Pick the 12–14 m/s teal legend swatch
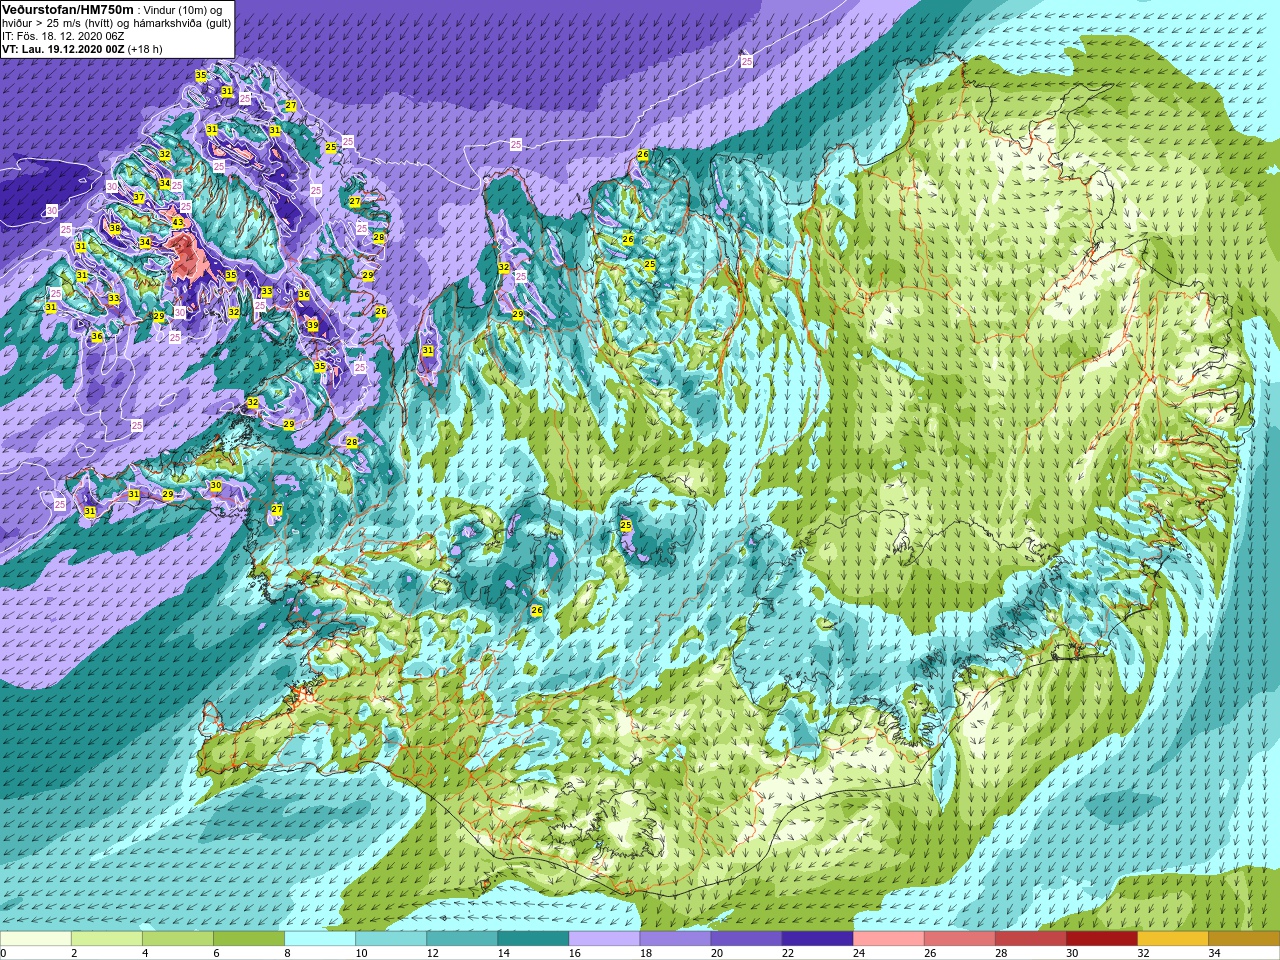Image resolution: width=1280 pixels, height=960 pixels. pyautogui.click(x=462, y=939)
